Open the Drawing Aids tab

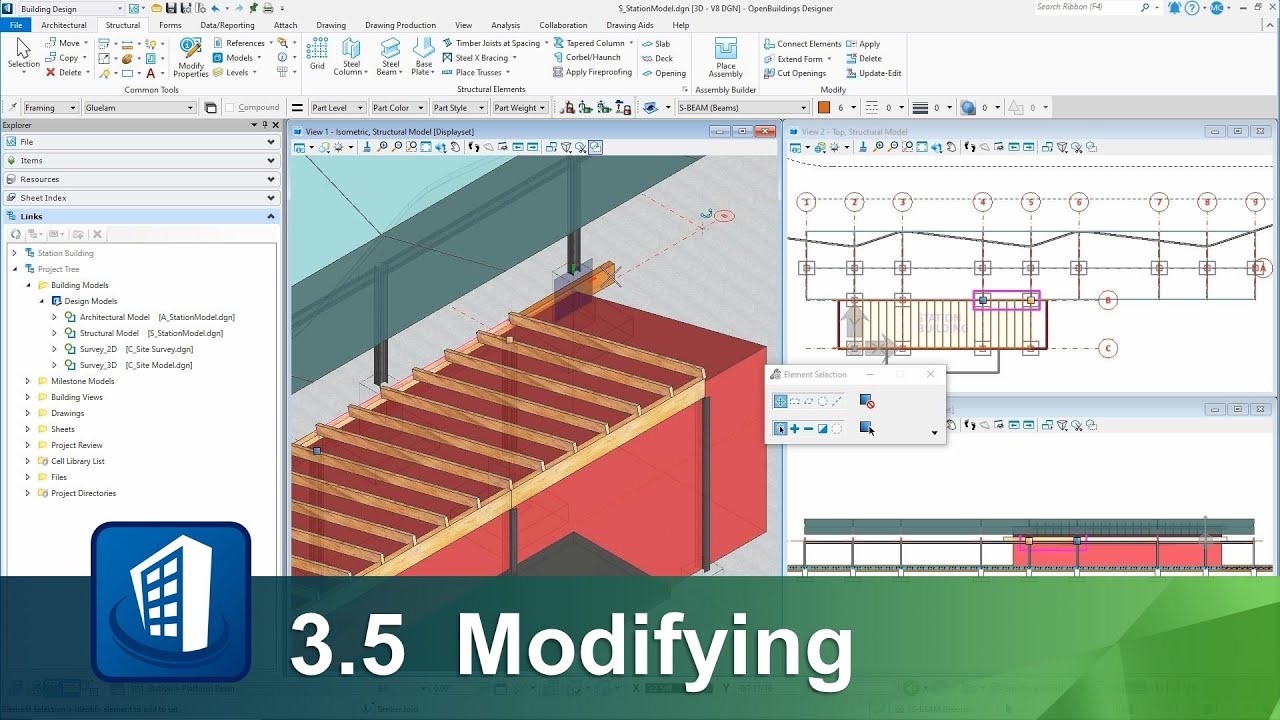(x=630, y=25)
